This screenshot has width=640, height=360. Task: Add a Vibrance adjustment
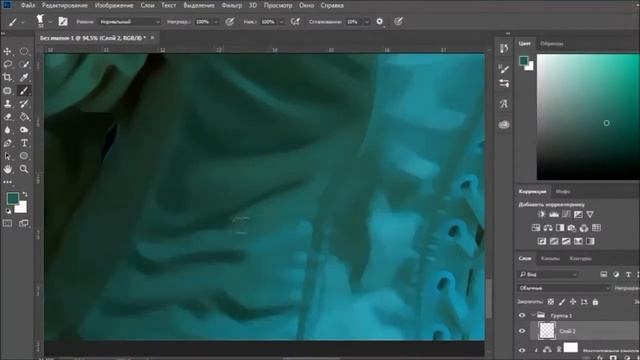590,214
